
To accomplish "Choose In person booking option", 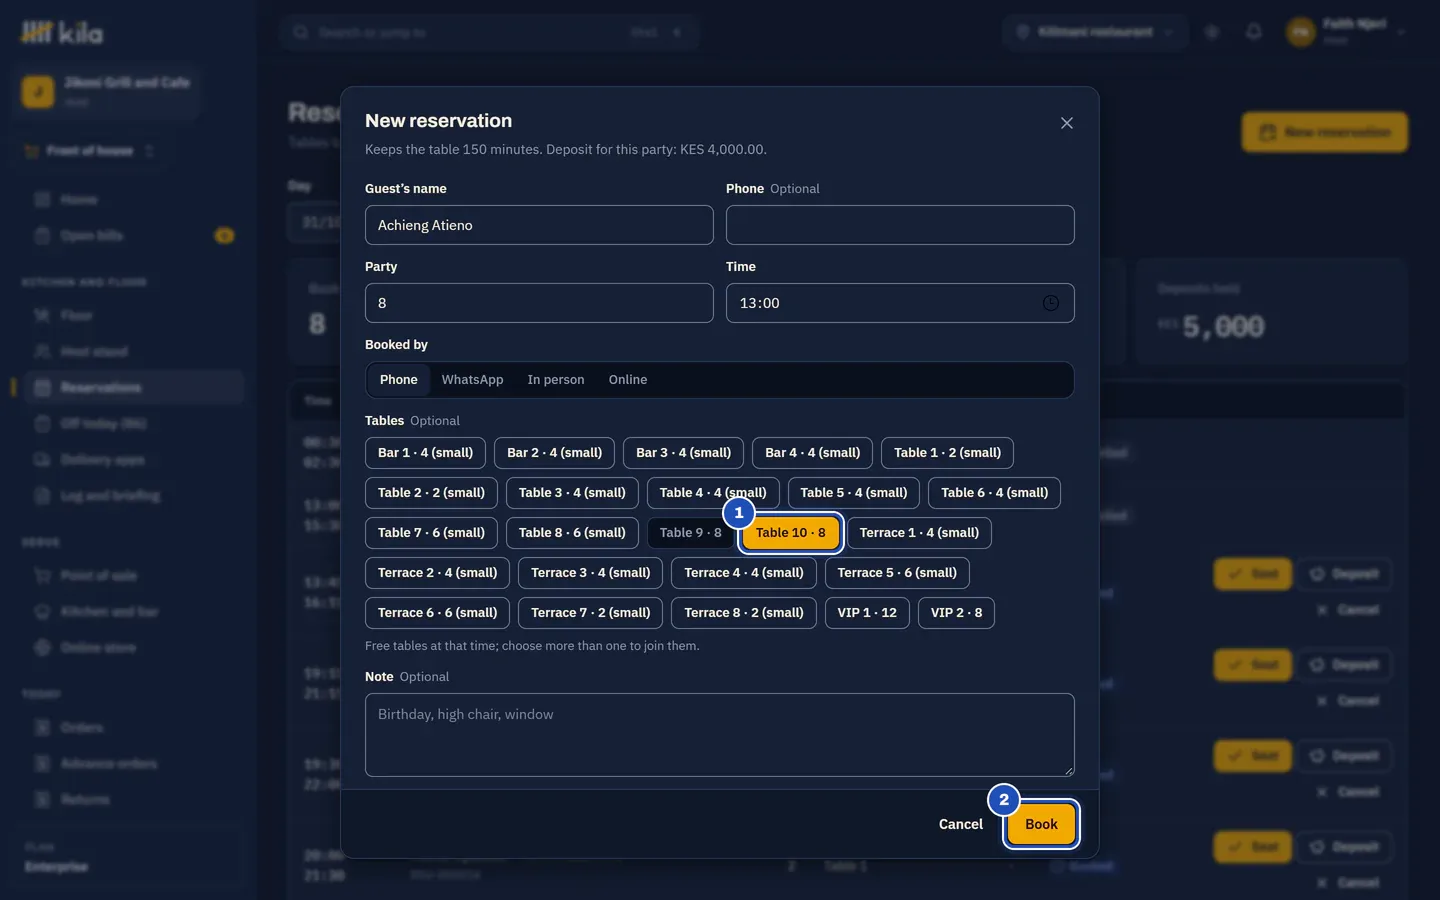I will tap(556, 380).
